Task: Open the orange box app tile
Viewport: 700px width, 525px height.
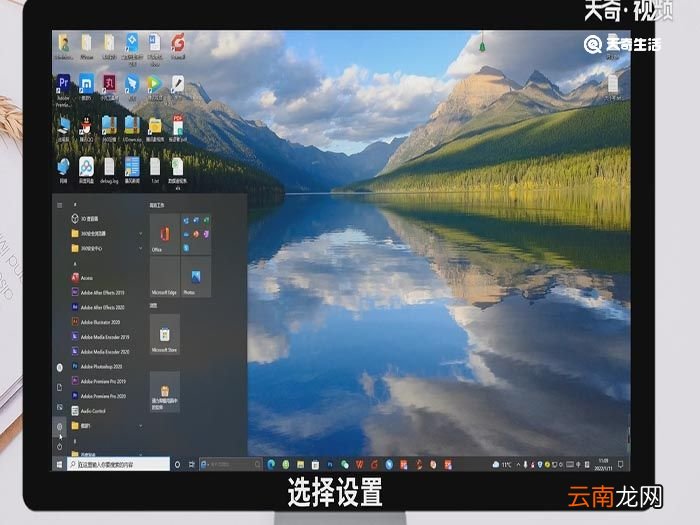Action: [165, 392]
